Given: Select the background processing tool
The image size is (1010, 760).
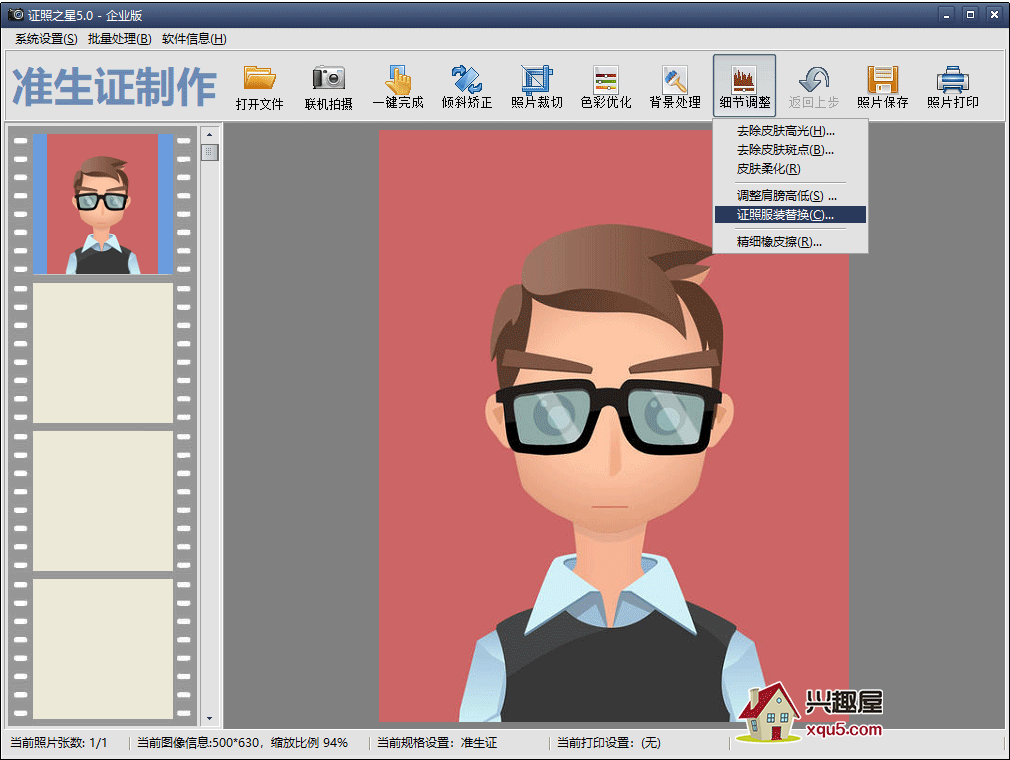Looking at the screenshot, I should 675,79.
